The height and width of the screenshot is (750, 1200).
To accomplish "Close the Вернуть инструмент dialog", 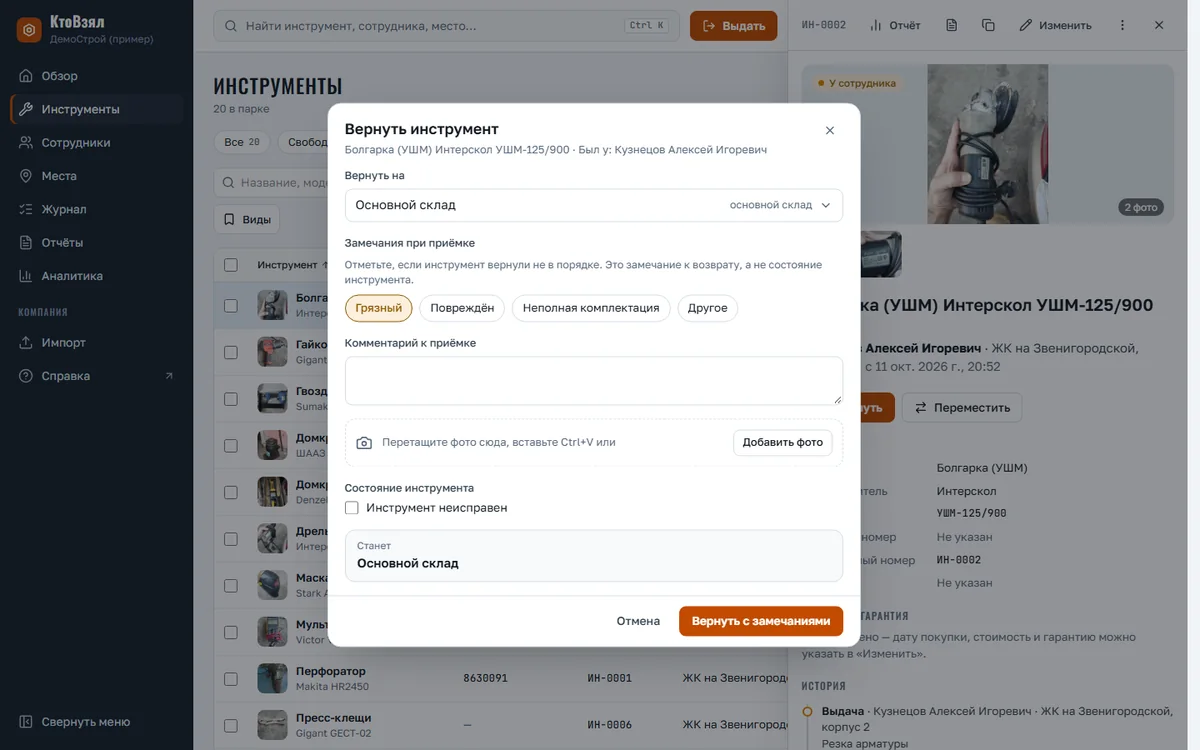I will (x=829, y=130).
